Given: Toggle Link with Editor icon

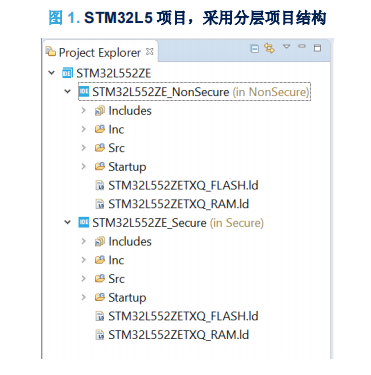Looking at the screenshot, I should pos(269,48).
